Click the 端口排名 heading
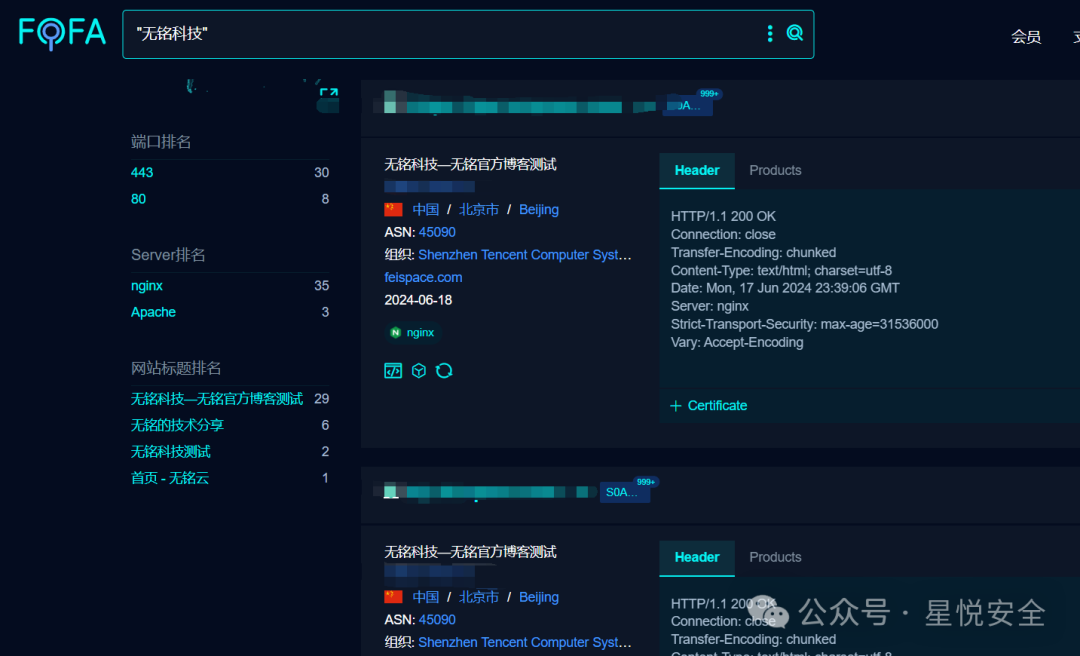The height and width of the screenshot is (656, 1080). pos(160,141)
